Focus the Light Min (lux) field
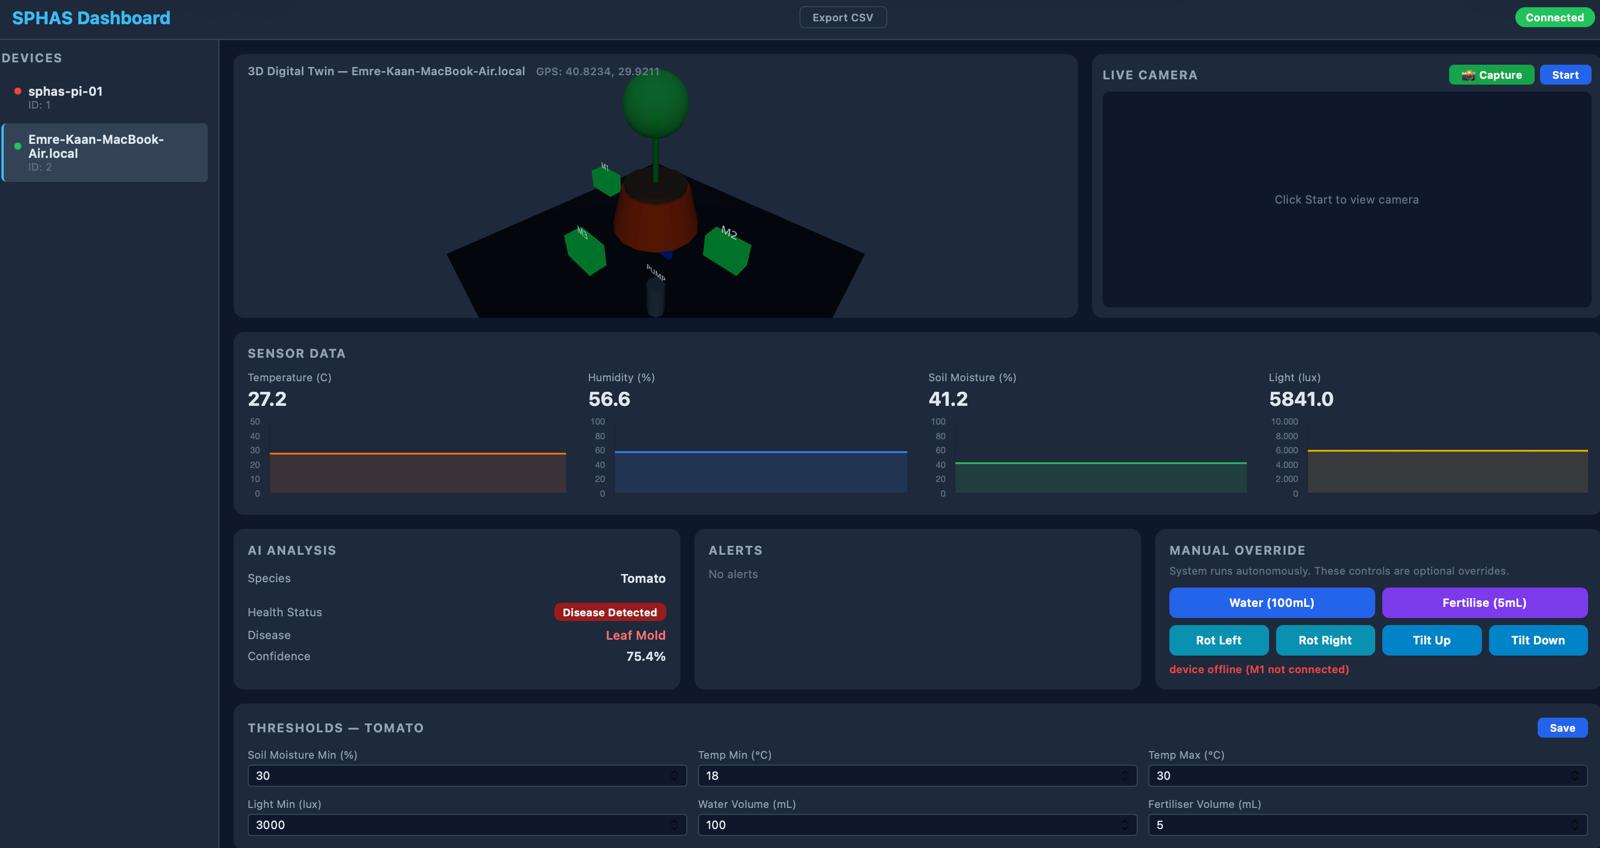The image size is (1600, 848). [467, 825]
